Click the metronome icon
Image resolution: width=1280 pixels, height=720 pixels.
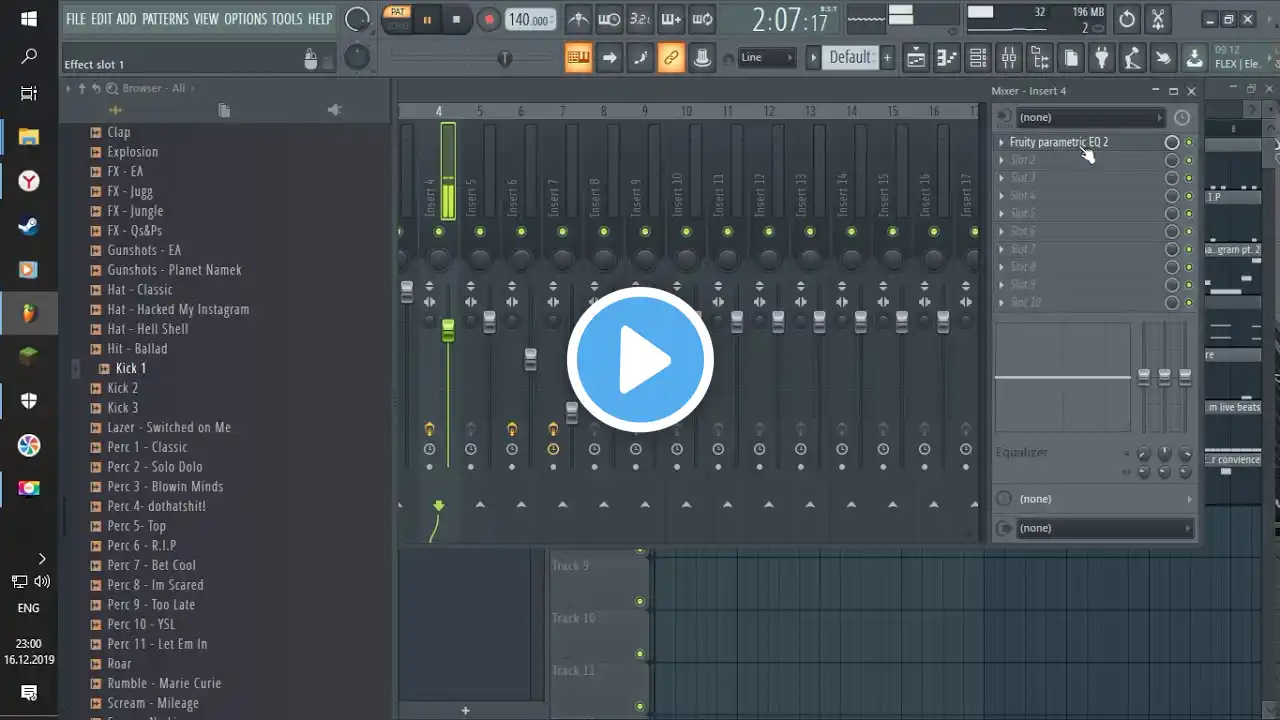[x=578, y=19]
